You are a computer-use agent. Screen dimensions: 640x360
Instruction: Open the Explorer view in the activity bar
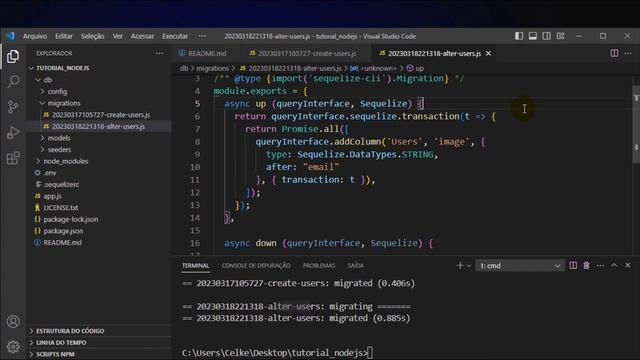click(13, 56)
